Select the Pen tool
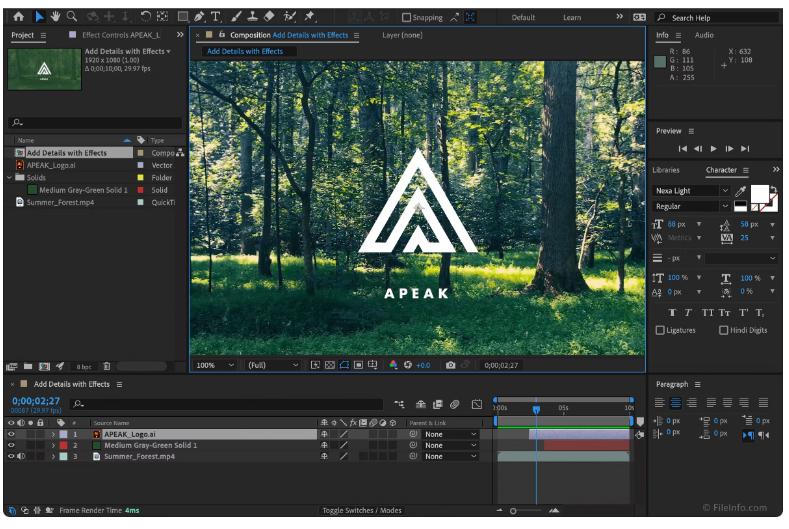The height and width of the screenshot is (529, 789). [199, 17]
